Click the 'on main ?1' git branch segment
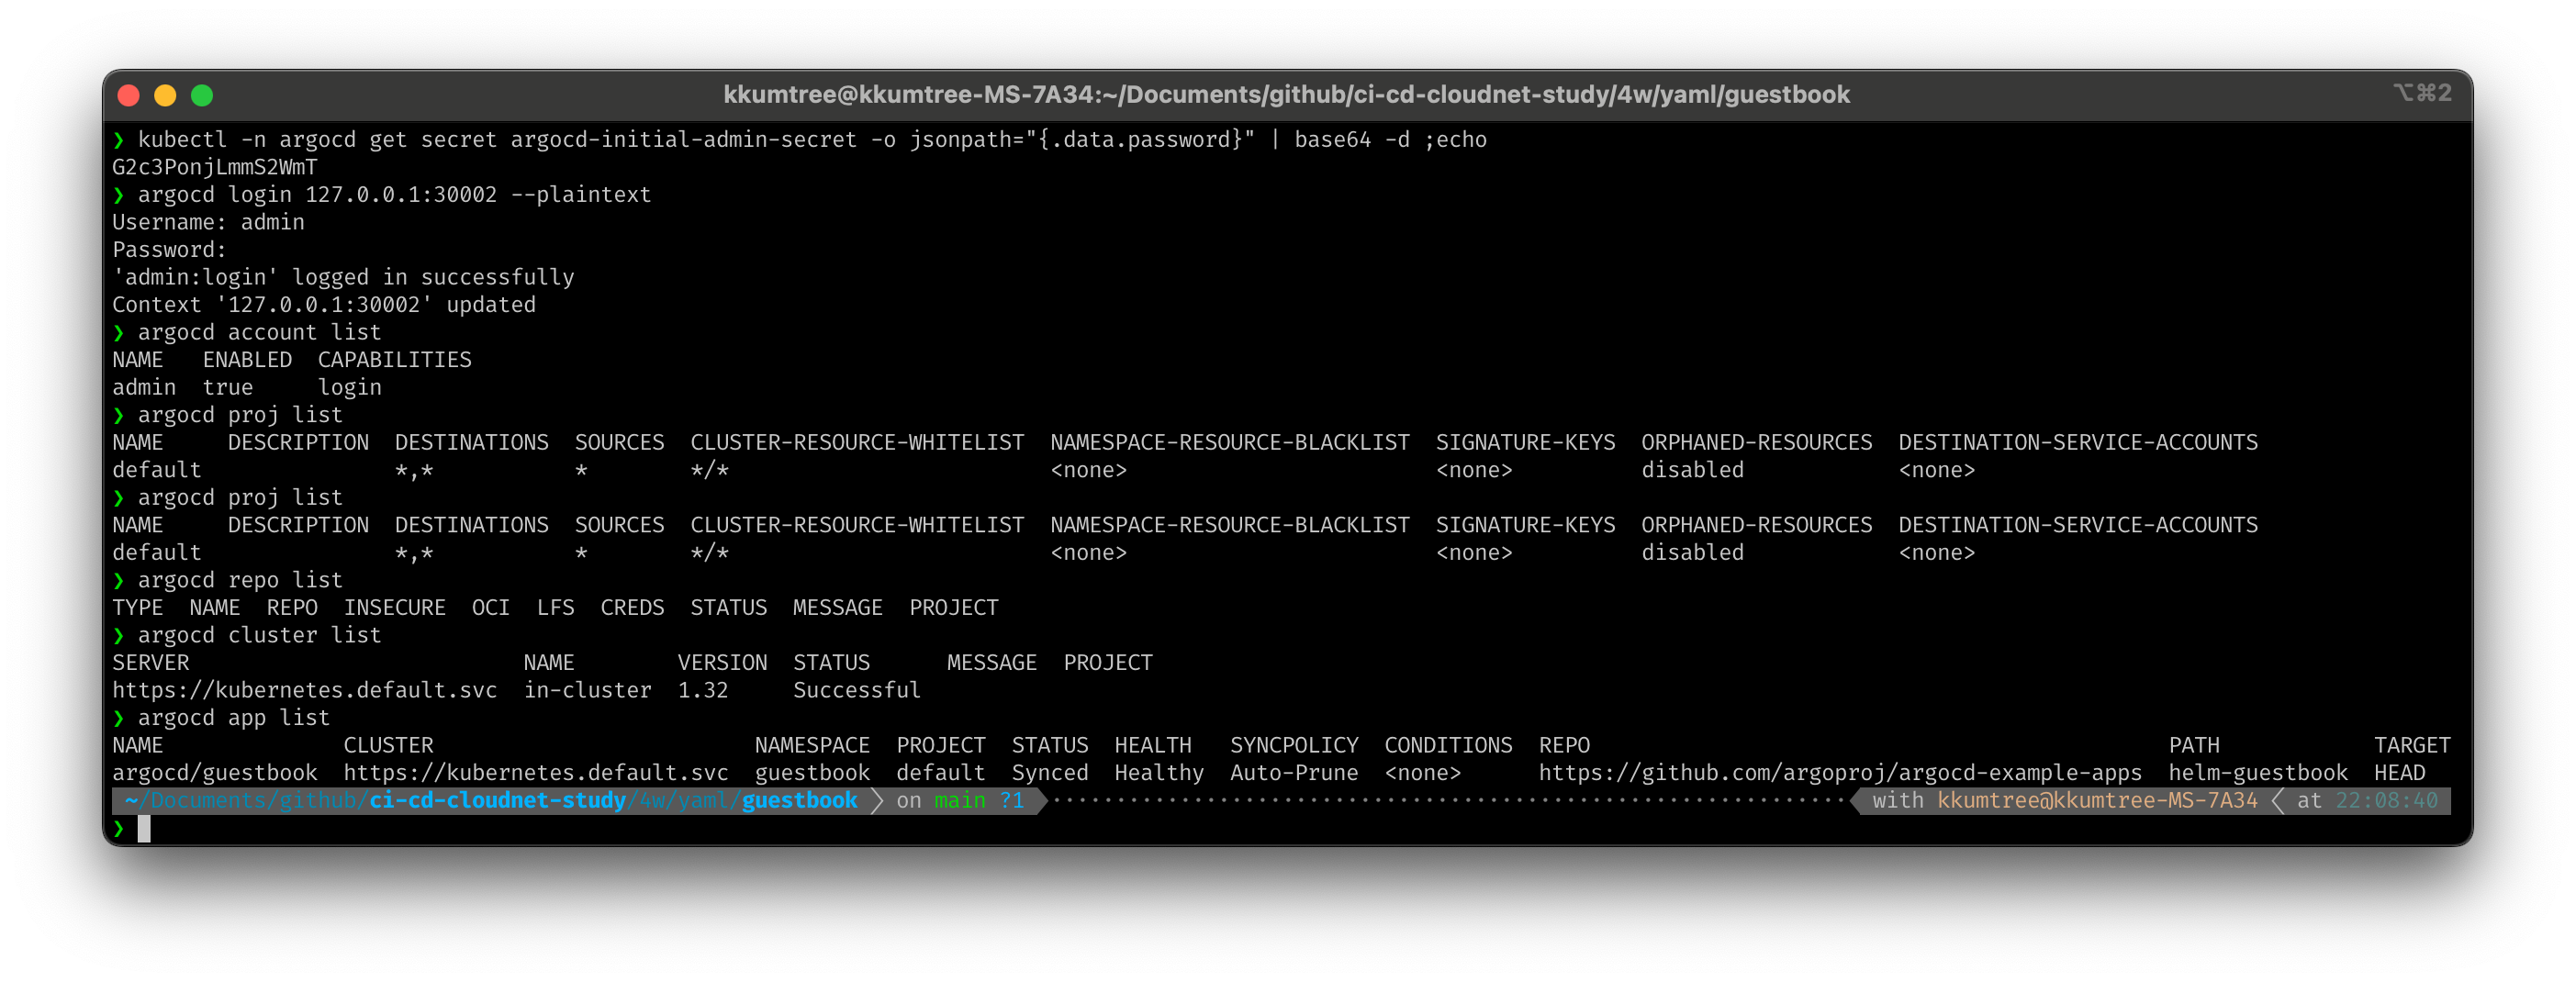This screenshot has width=2576, height=982. 960,800
